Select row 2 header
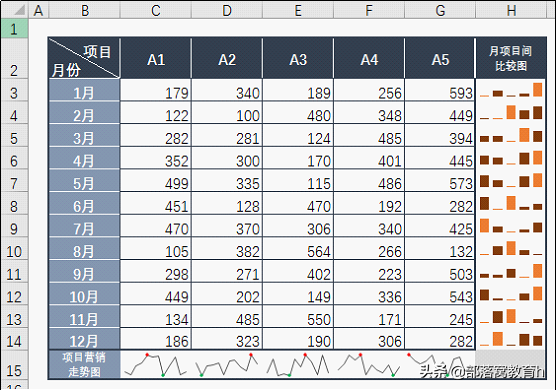 click(14, 58)
